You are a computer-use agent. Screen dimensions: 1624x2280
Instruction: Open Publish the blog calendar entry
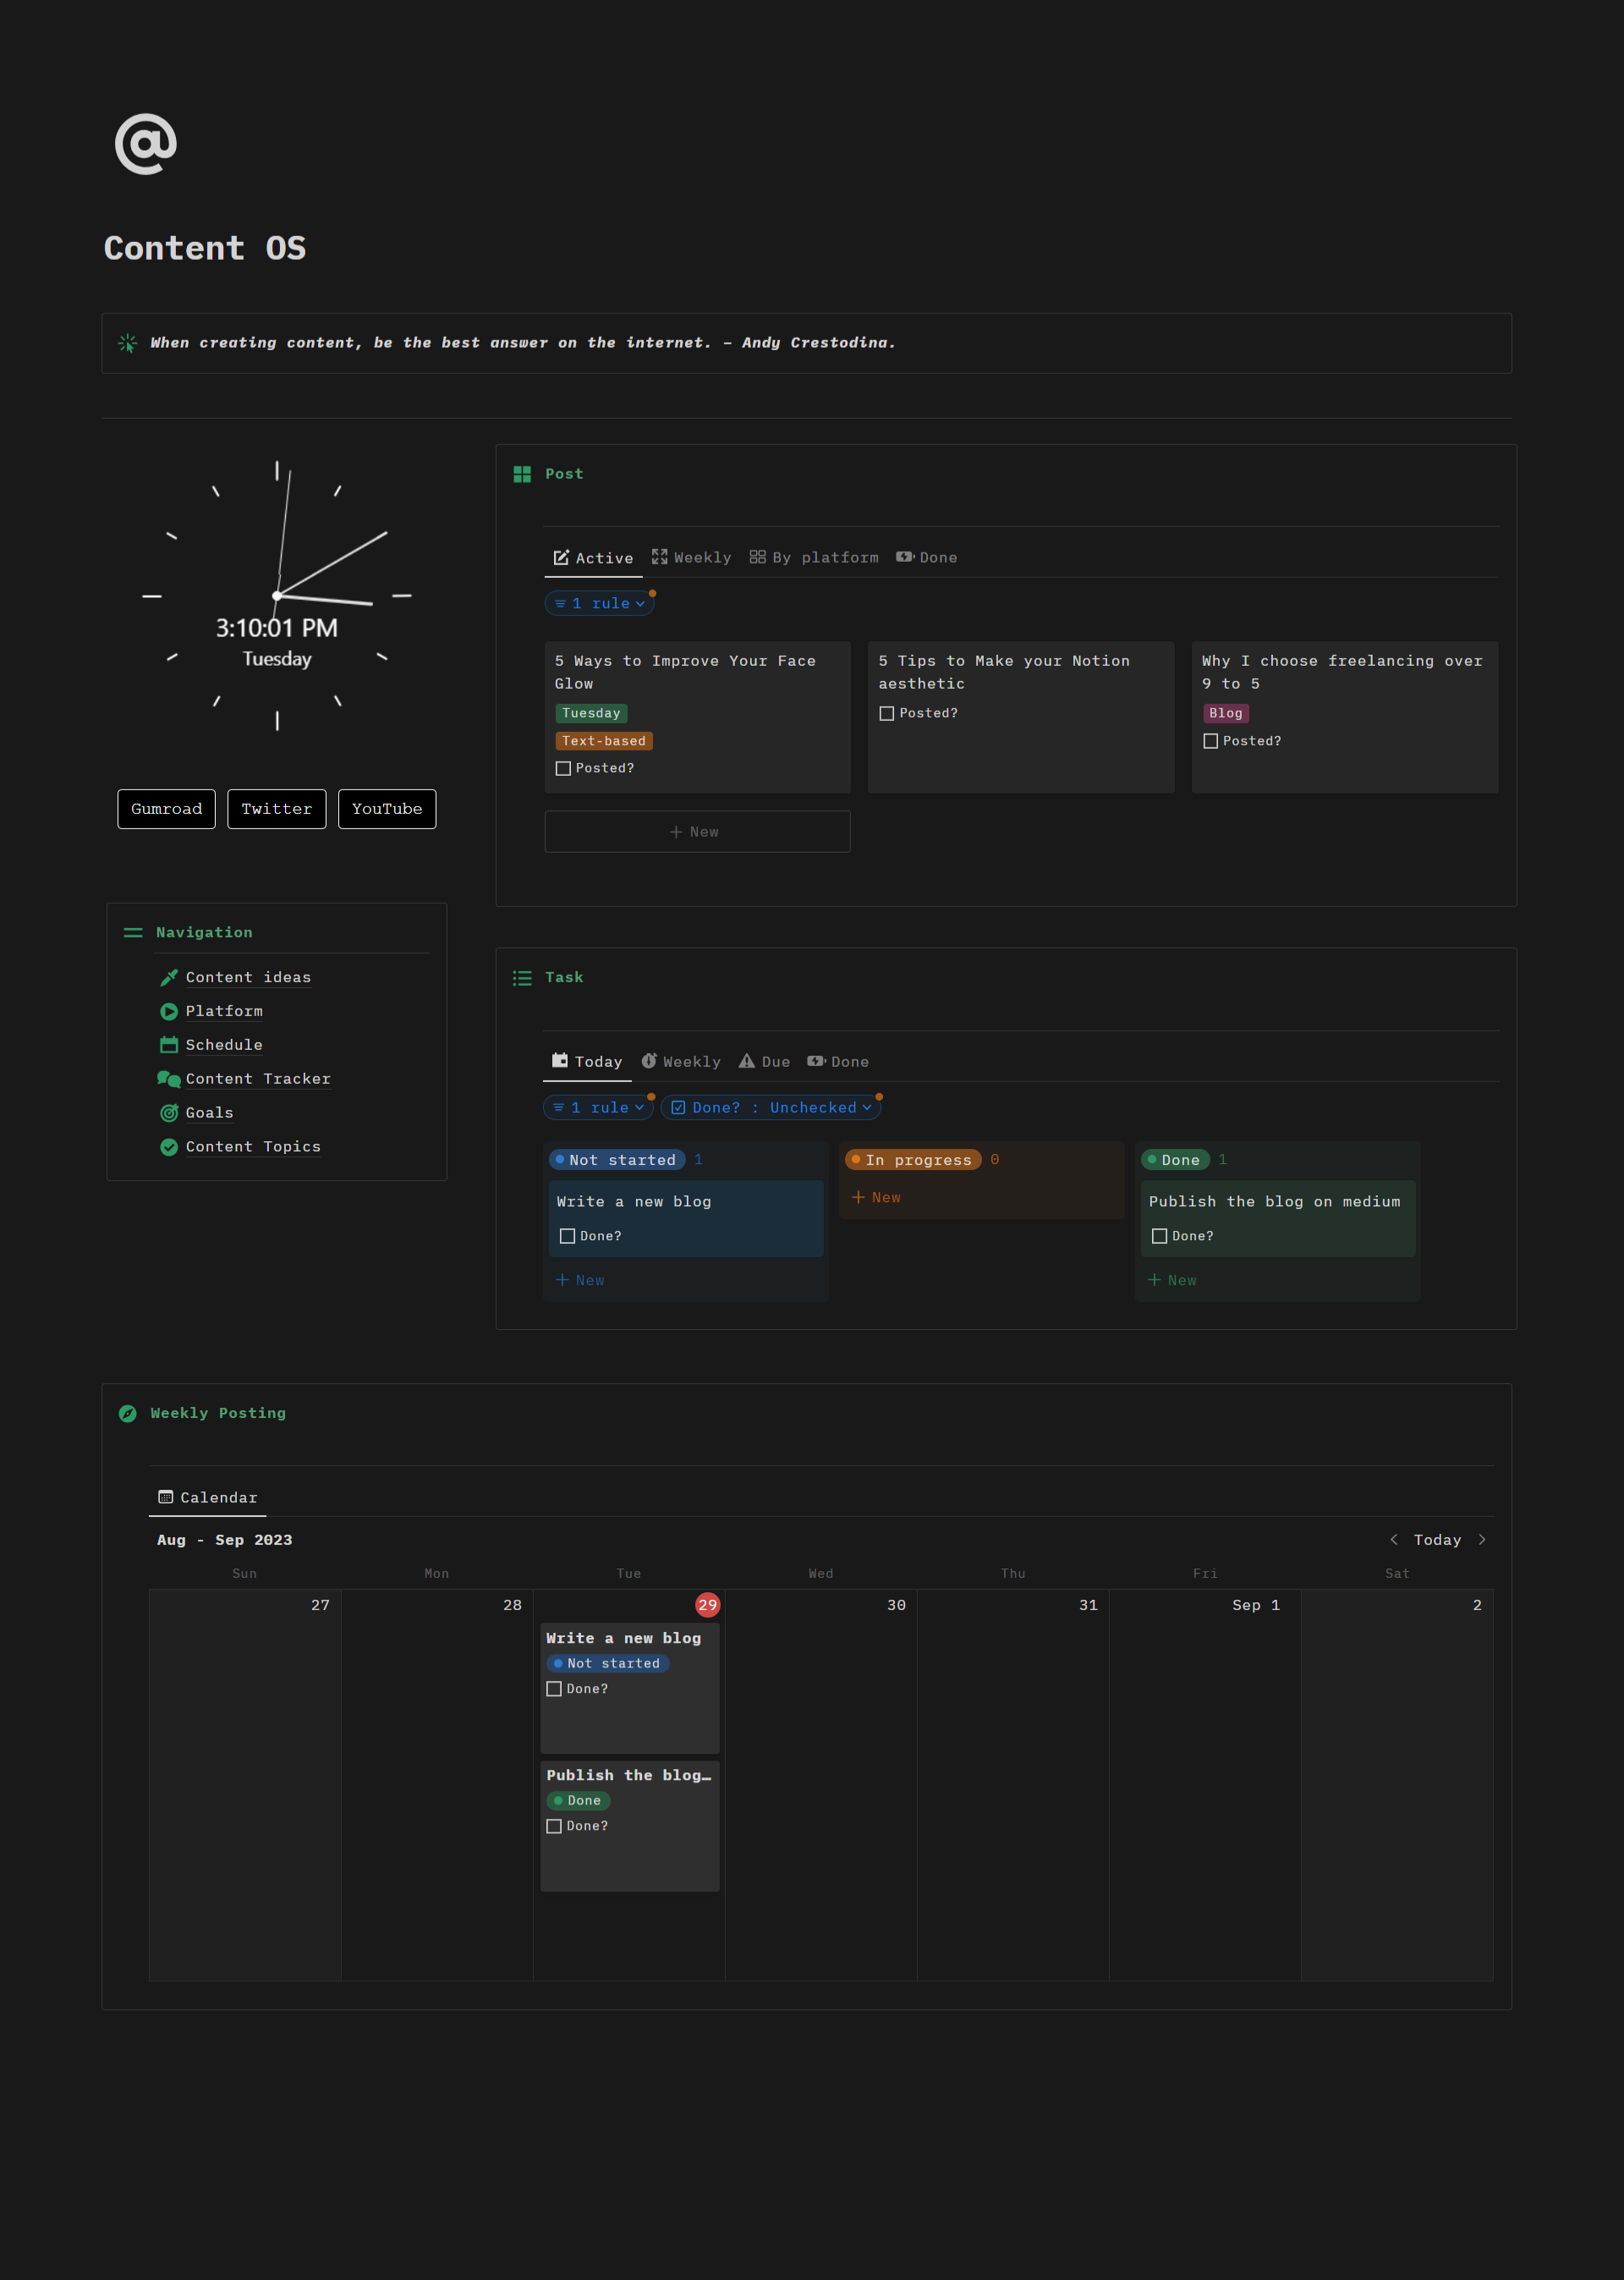coord(629,1775)
